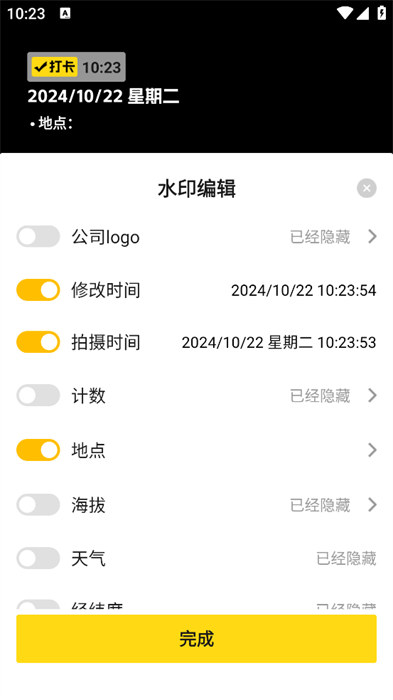Expand 海拔 options with the chevron
Screen dimensions: 393x700
(x=372, y=505)
